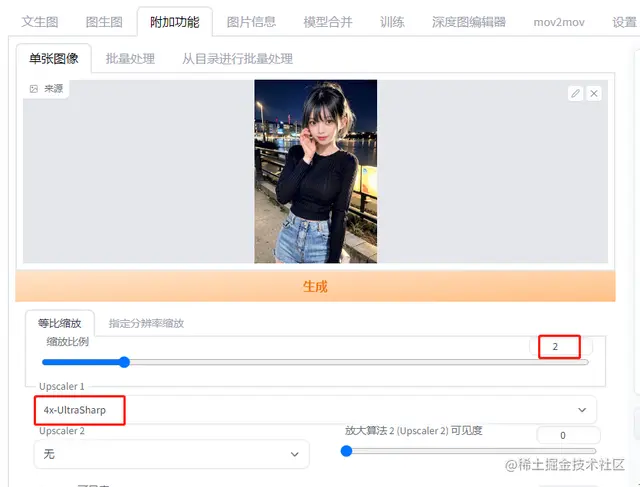This screenshot has width=640, height=487.
Task: Open the Upscaler 2 dropdown showing 无
Action: [171, 454]
